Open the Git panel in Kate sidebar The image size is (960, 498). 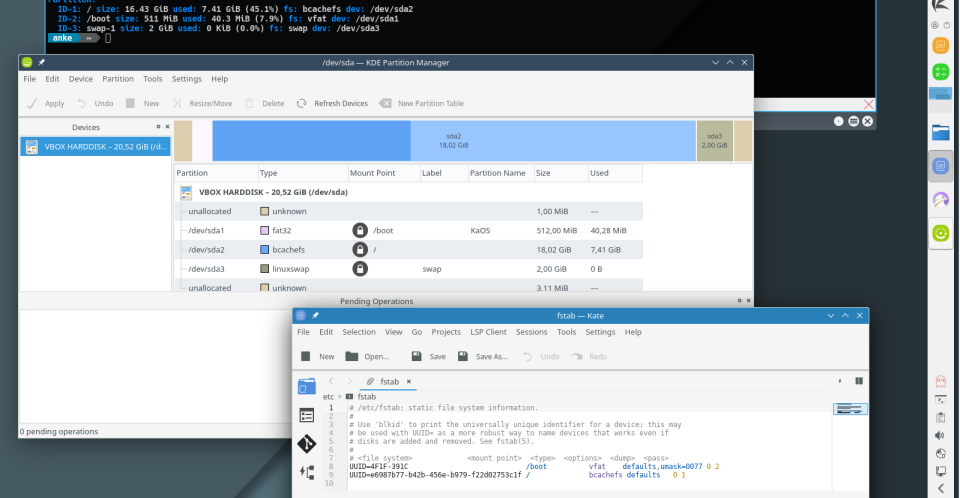307,444
